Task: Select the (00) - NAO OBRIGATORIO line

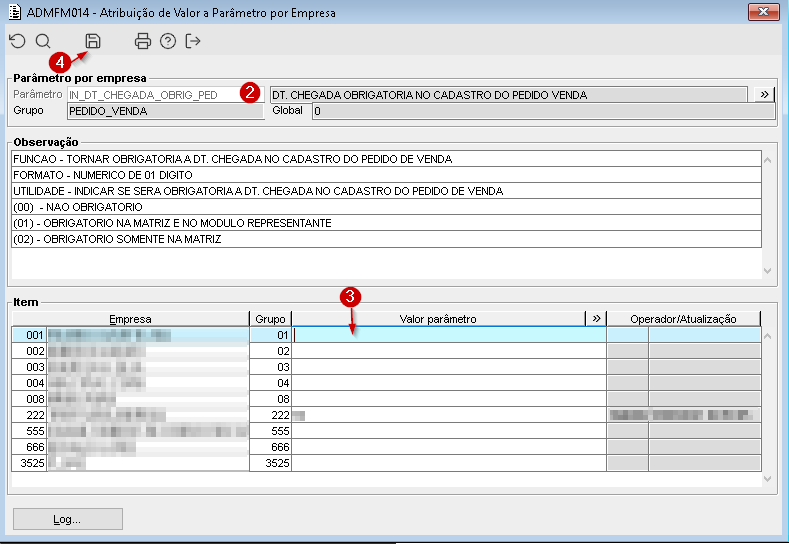Action: [x=386, y=207]
